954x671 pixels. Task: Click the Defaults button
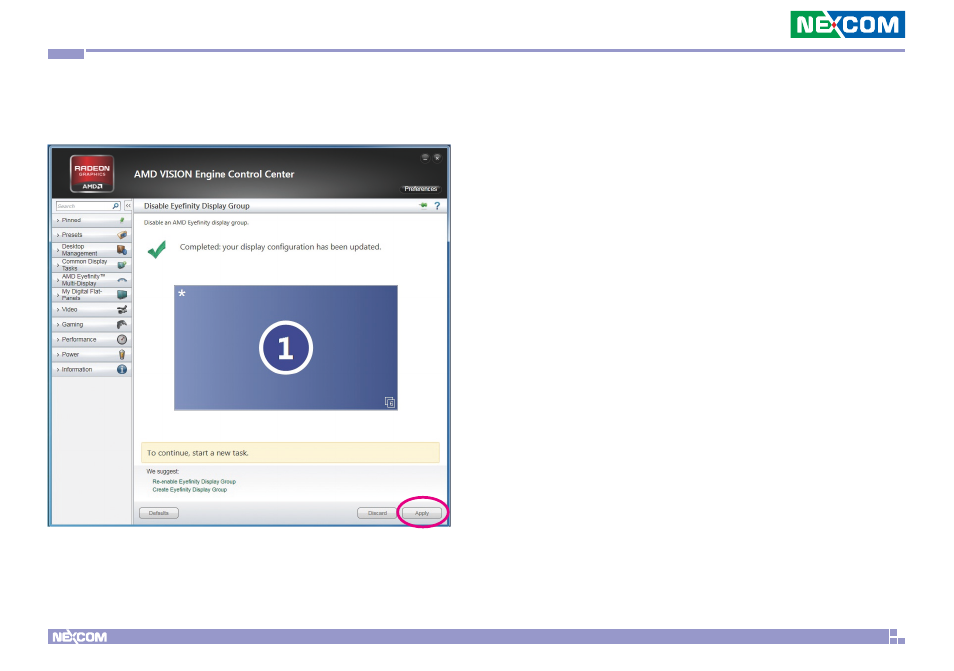point(159,513)
